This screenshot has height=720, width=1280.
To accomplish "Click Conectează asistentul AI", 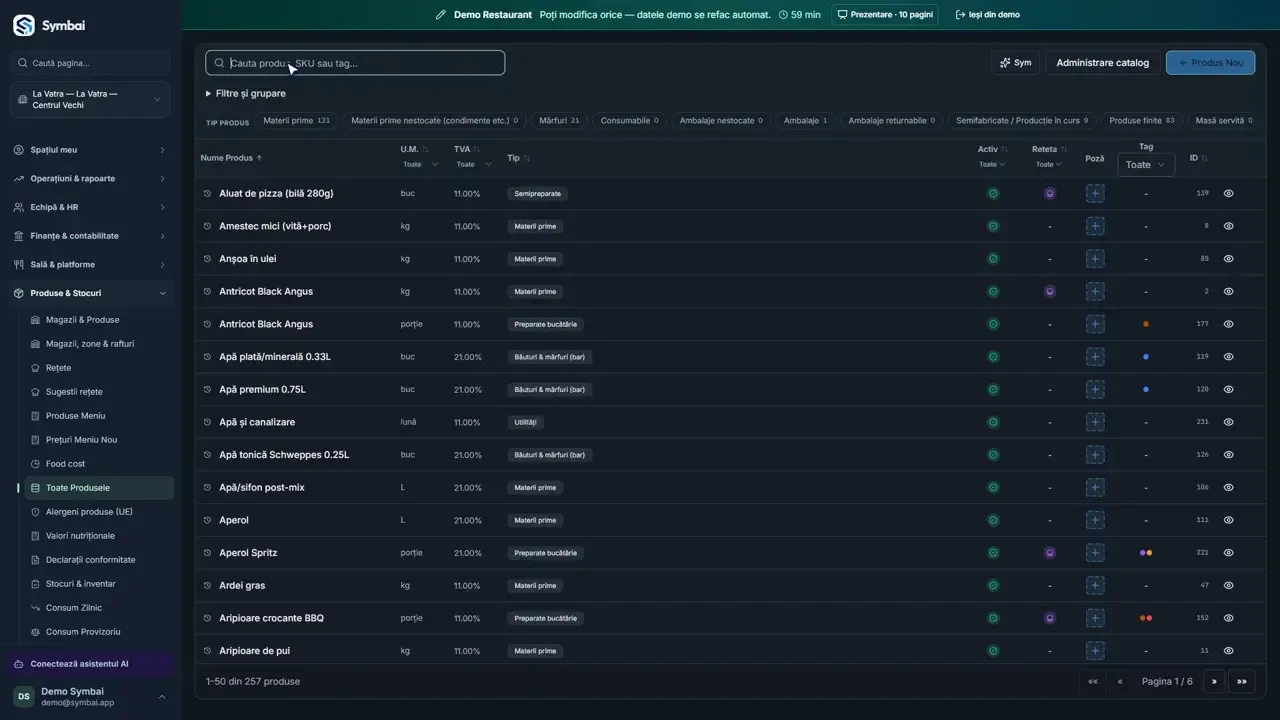I will tap(90, 664).
